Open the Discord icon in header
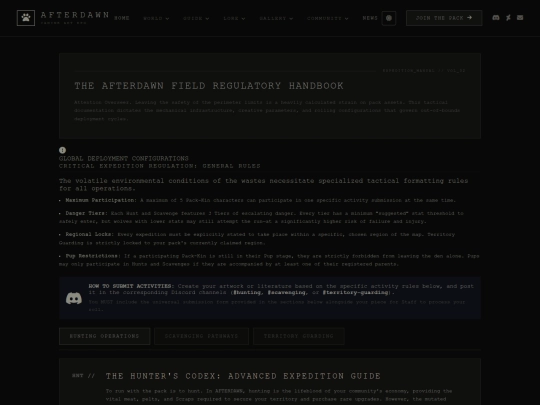Image resolution: width=540 pixels, height=405 pixels. [x=496, y=18]
